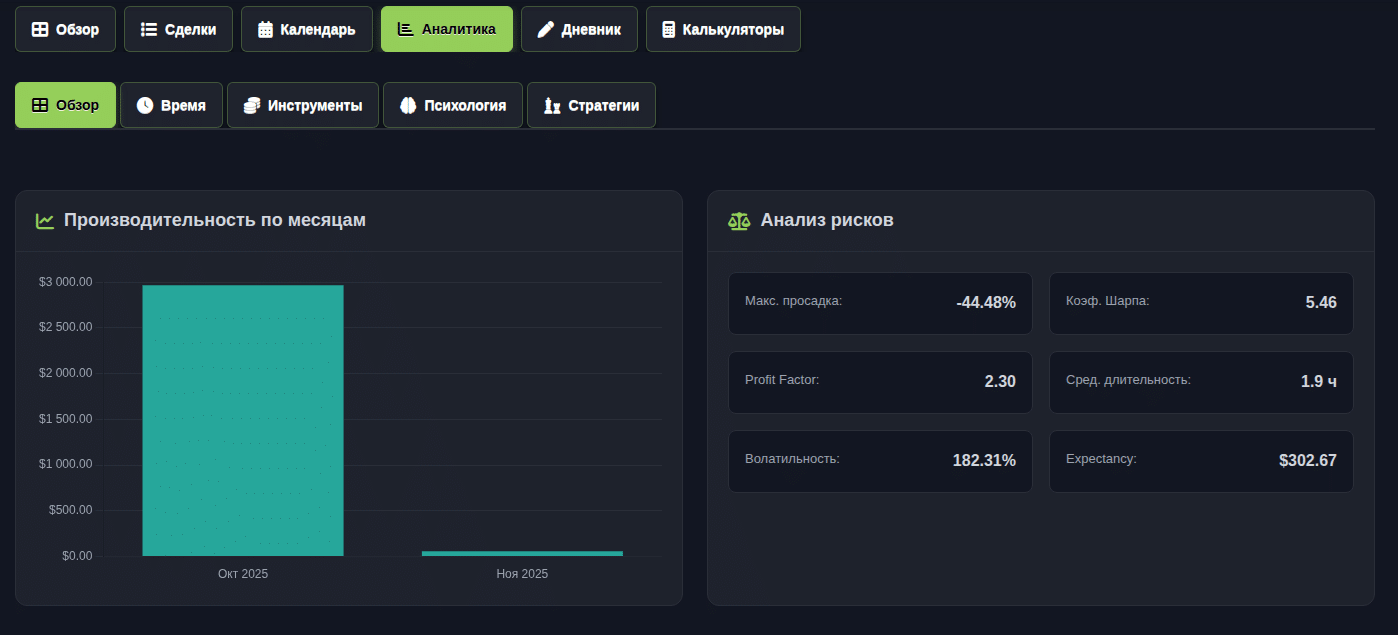Click the small Ноя 2025 bar
The image size is (1398, 635).
point(522,553)
